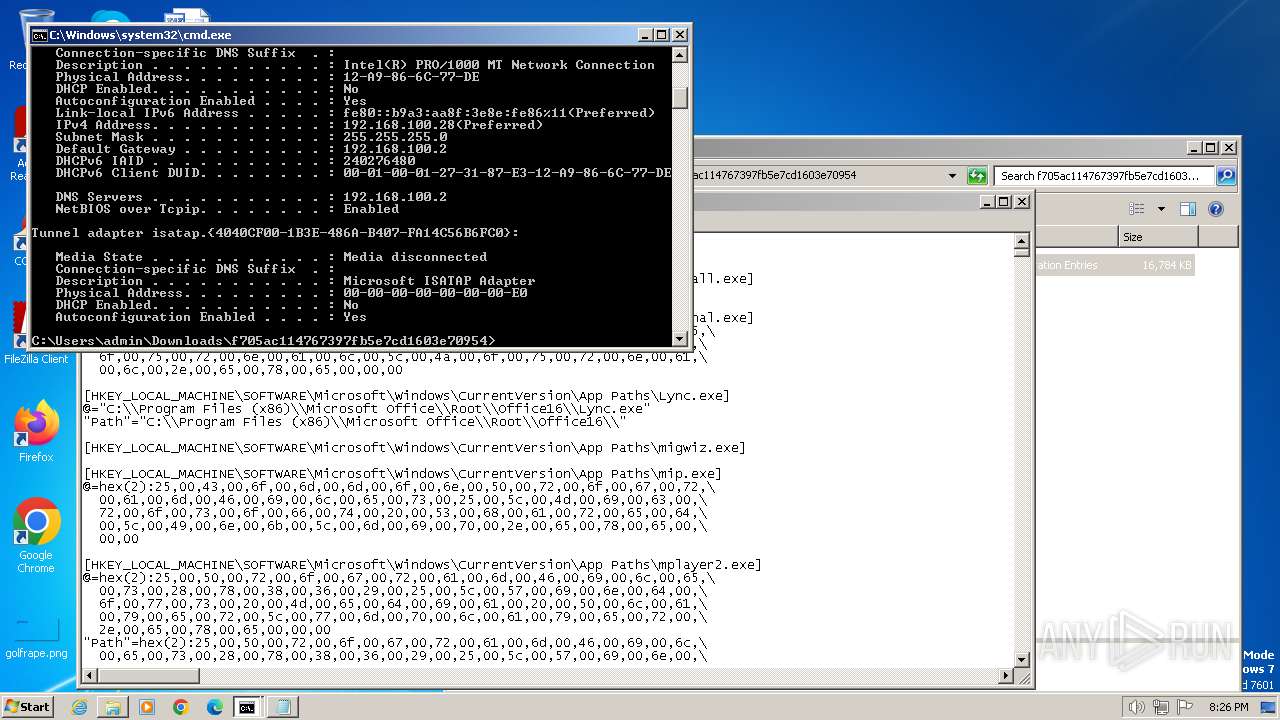Viewport: 1280px width, 720px height.
Task: Click text editor horizontal scroll left arrow
Action: (x=91, y=677)
